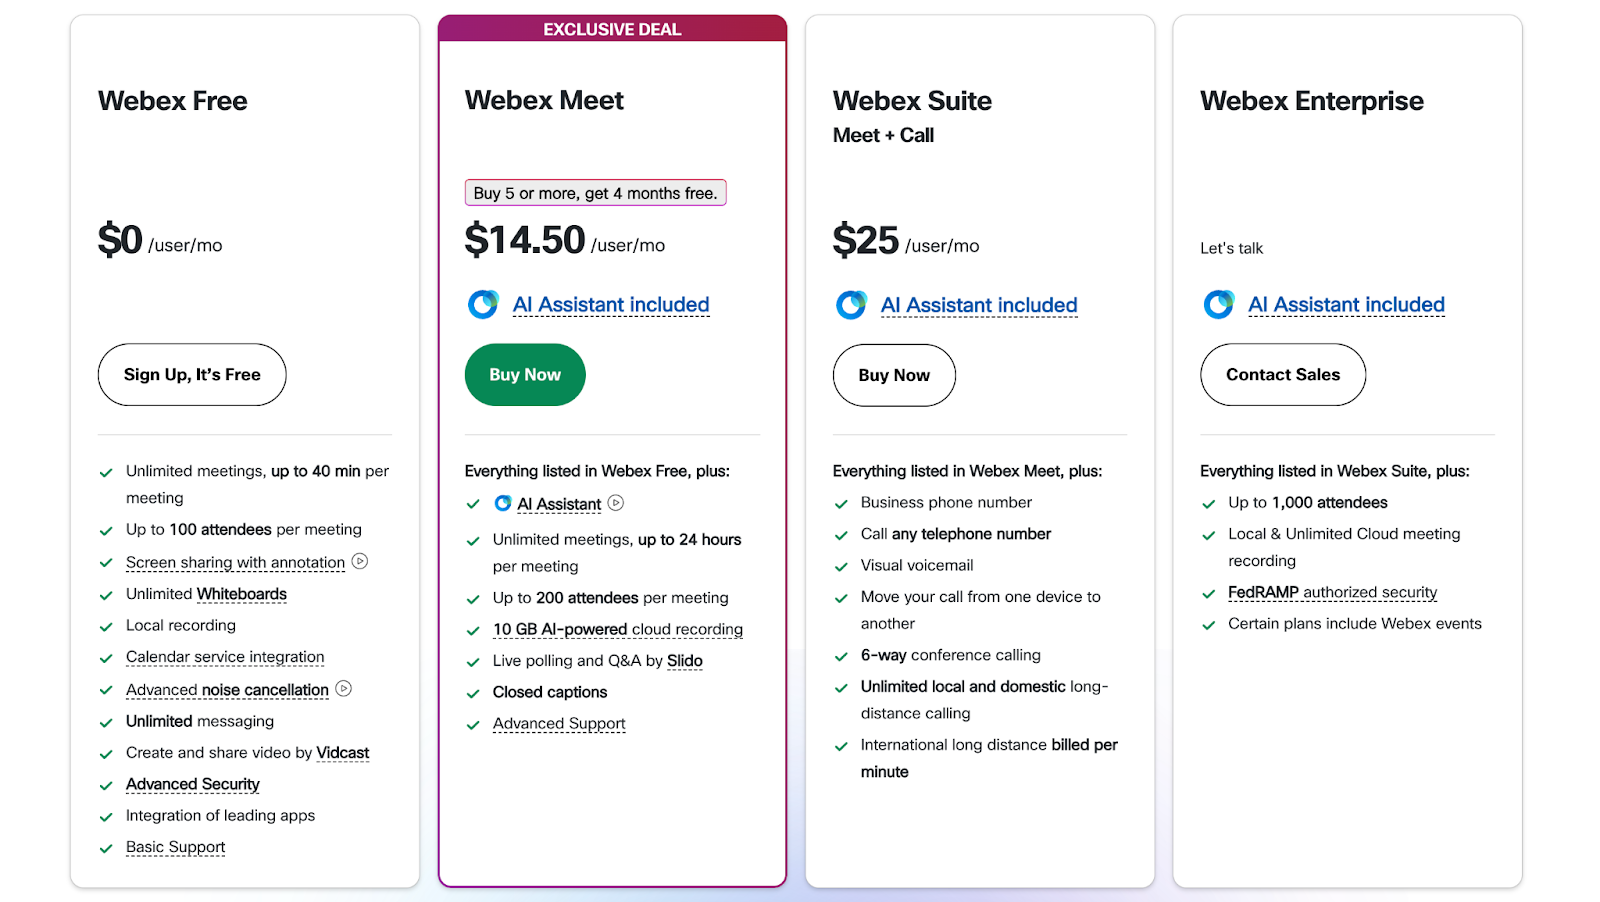Open the Advanced Security link

(193, 785)
